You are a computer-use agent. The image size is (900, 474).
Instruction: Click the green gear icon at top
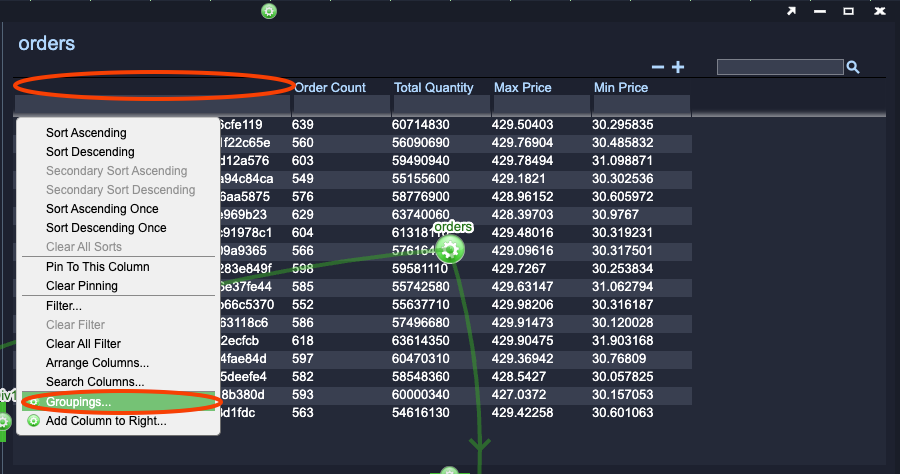pos(269,11)
